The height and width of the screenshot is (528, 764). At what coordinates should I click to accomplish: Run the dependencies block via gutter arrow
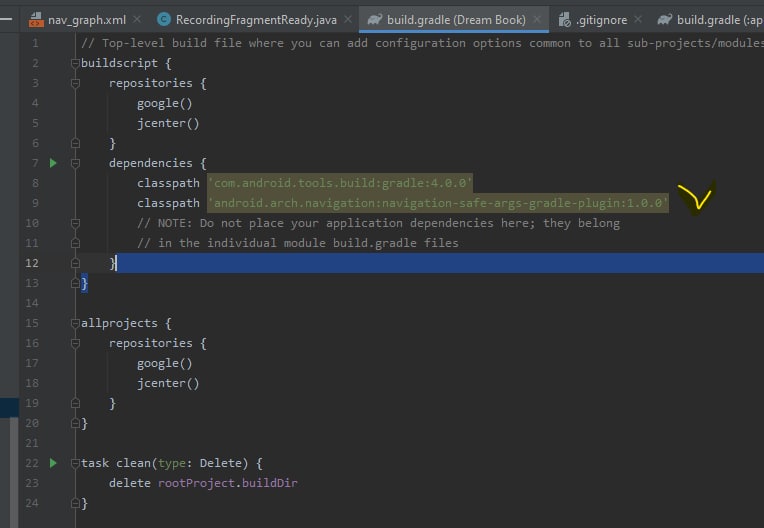coord(53,163)
